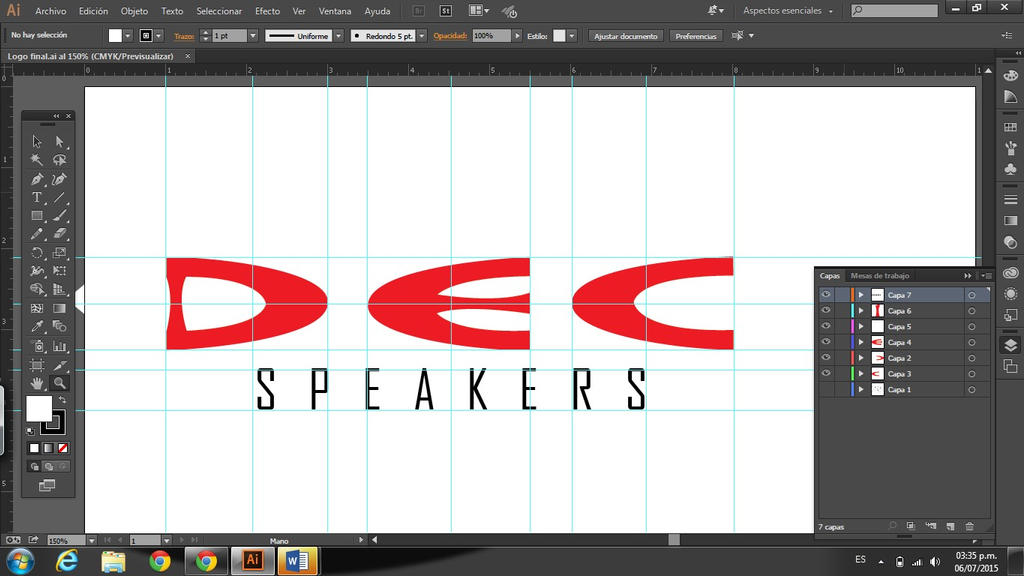Pick the Eraser tool
Image resolution: width=1024 pixels, height=576 pixels.
59,233
